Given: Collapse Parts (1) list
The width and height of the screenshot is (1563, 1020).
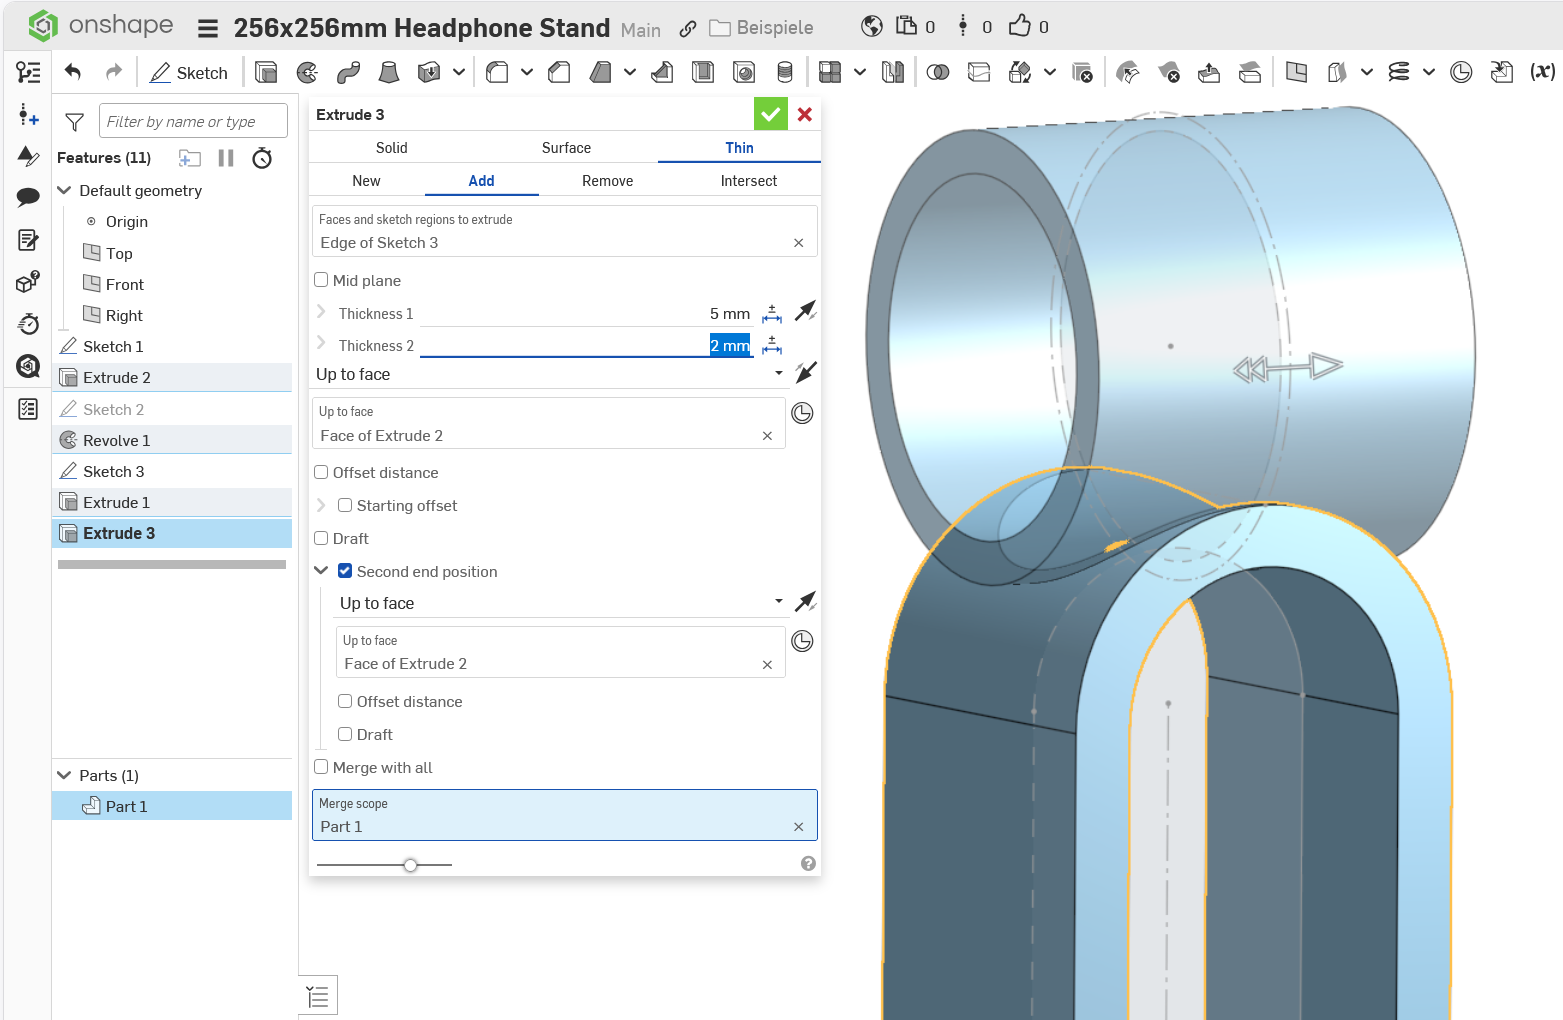Looking at the screenshot, I should pos(64,775).
